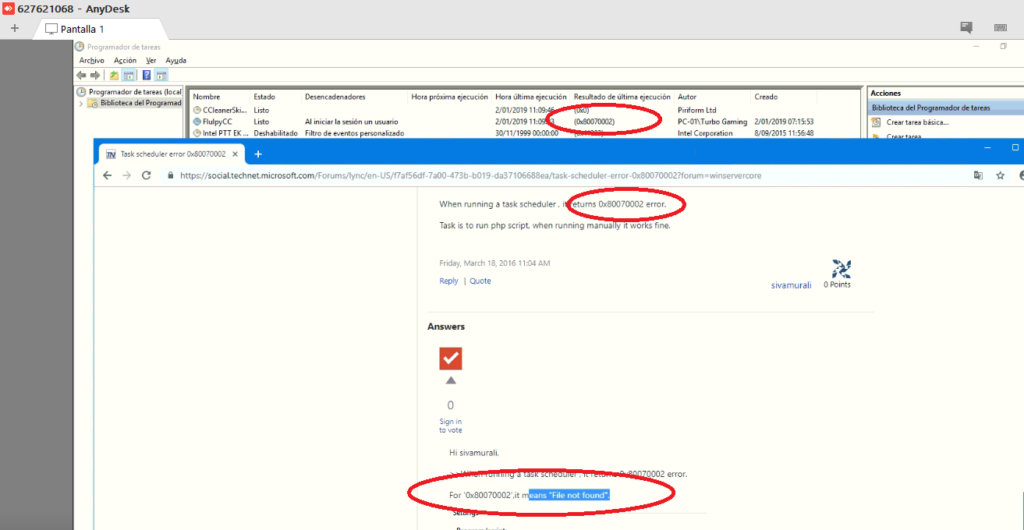Screen dimensions: 1024x530
Task: Click the back arrow in Task Scheduler toolbar
Action: click(82, 75)
